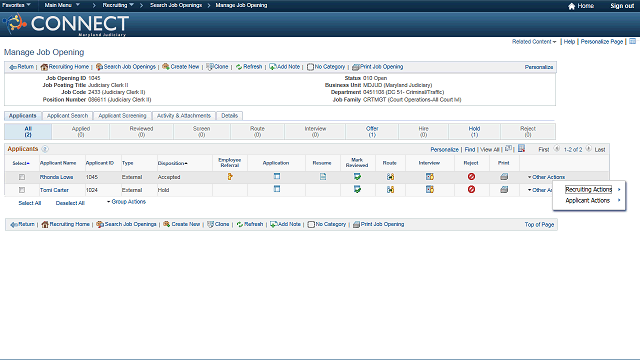640x360 pixels.
Task: Click Route icon for Rhonda Lowe
Action: 391,177
